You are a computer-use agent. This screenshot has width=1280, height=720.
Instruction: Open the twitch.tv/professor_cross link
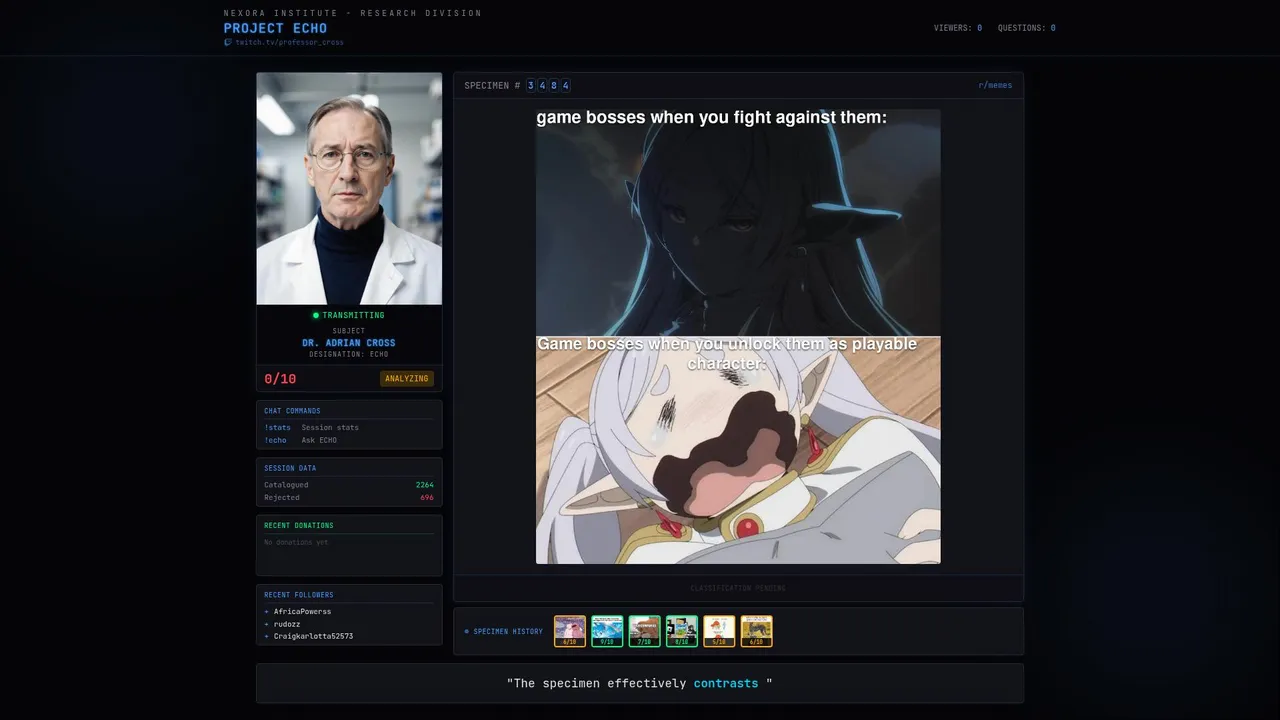289,42
